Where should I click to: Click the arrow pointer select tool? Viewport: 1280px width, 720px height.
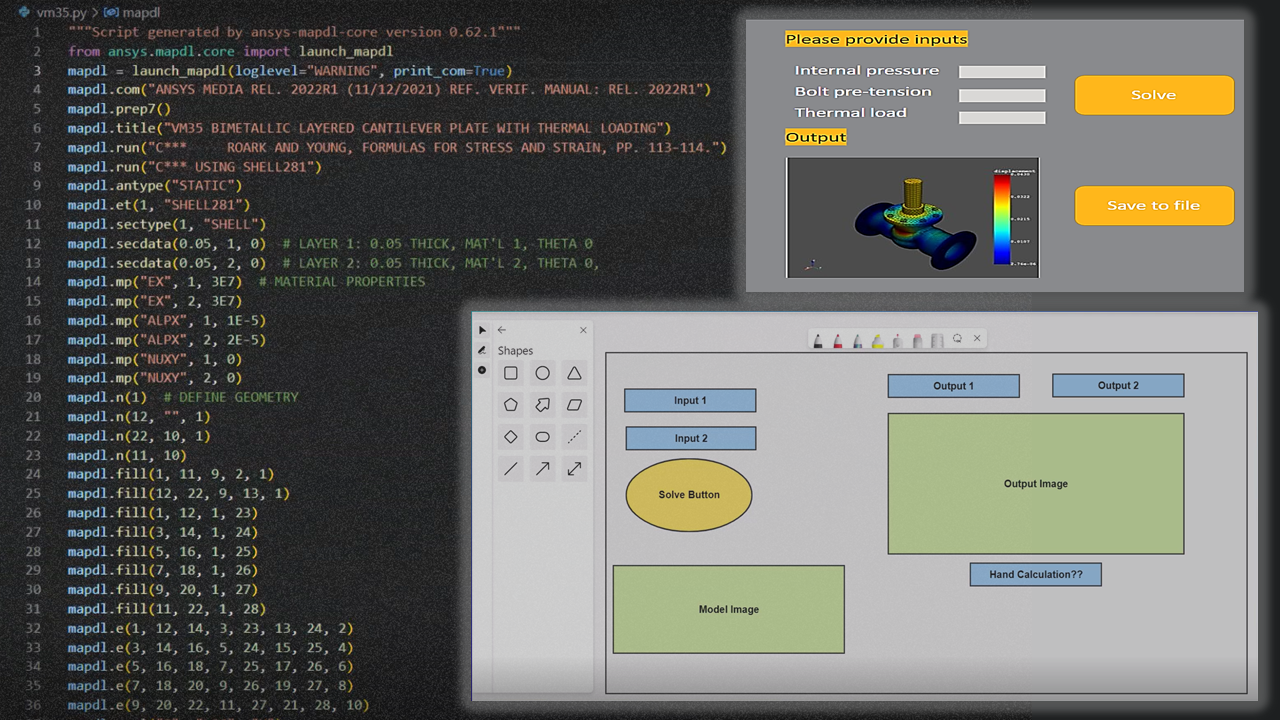click(482, 330)
